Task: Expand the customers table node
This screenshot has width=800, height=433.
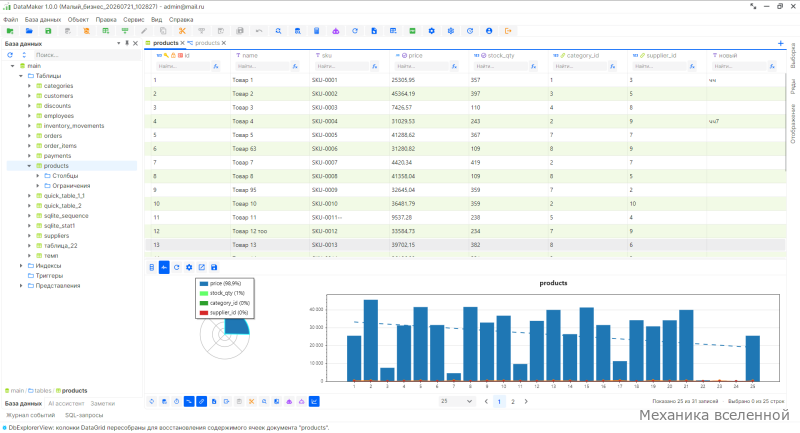Action: point(29,96)
